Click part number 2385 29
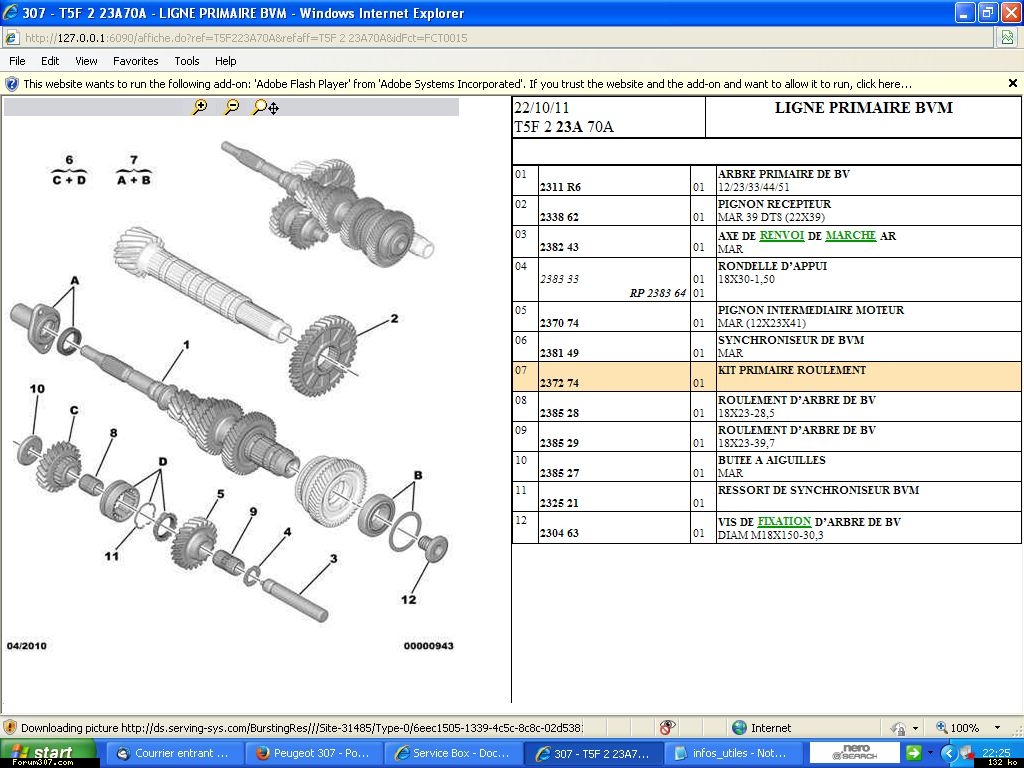 [x=559, y=443]
